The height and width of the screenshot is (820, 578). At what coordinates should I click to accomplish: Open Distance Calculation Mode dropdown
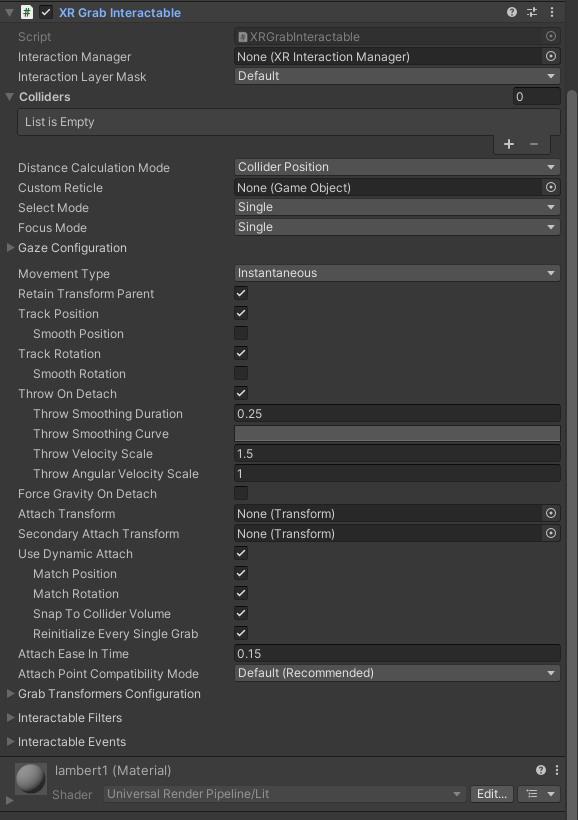pos(397,167)
